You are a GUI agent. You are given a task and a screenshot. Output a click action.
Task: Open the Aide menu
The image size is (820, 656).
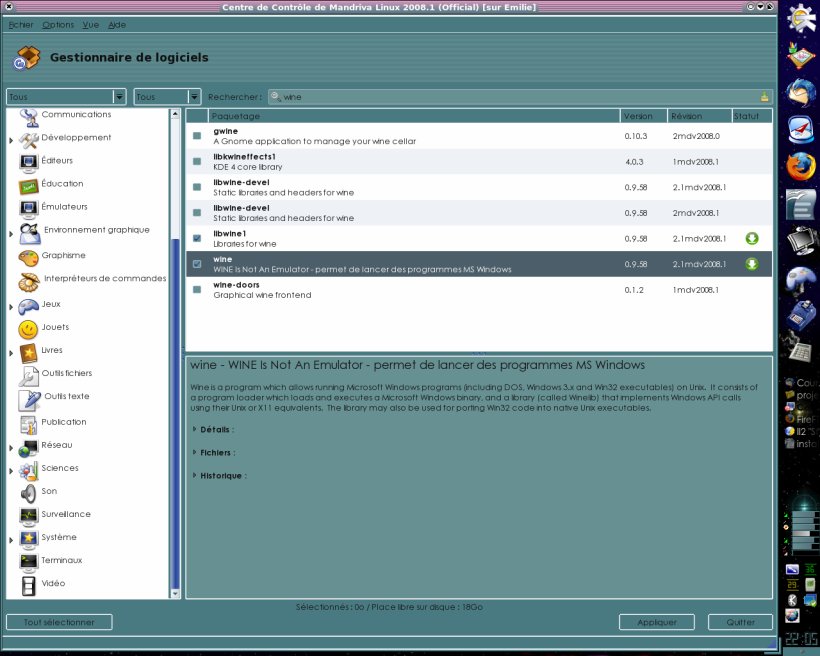117,25
